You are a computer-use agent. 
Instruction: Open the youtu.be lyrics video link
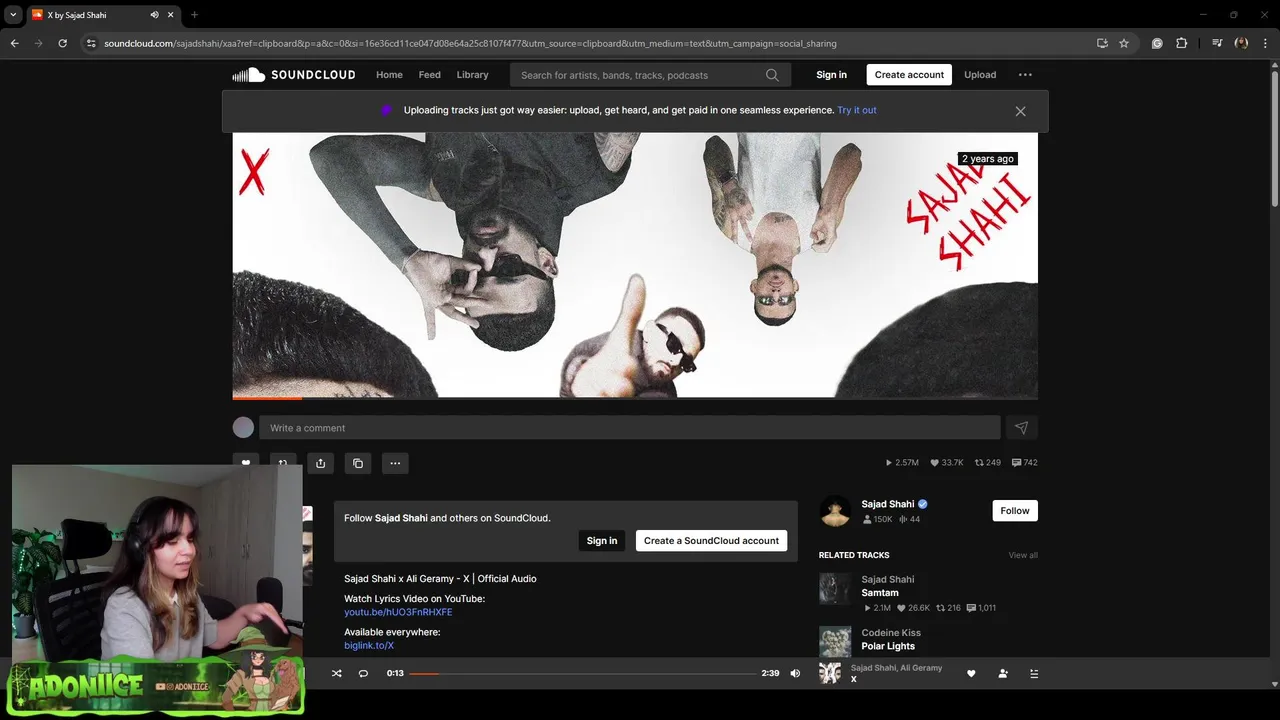click(x=398, y=612)
